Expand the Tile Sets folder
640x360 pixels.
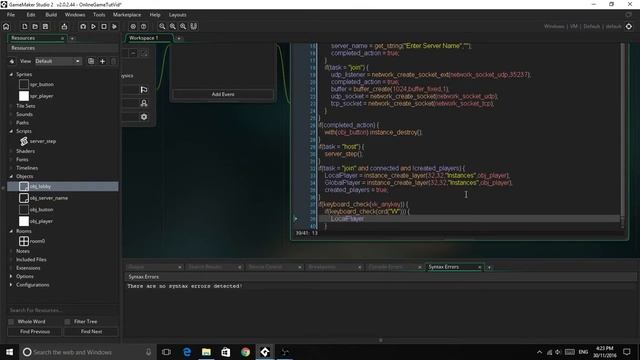click(x=11, y=106)
